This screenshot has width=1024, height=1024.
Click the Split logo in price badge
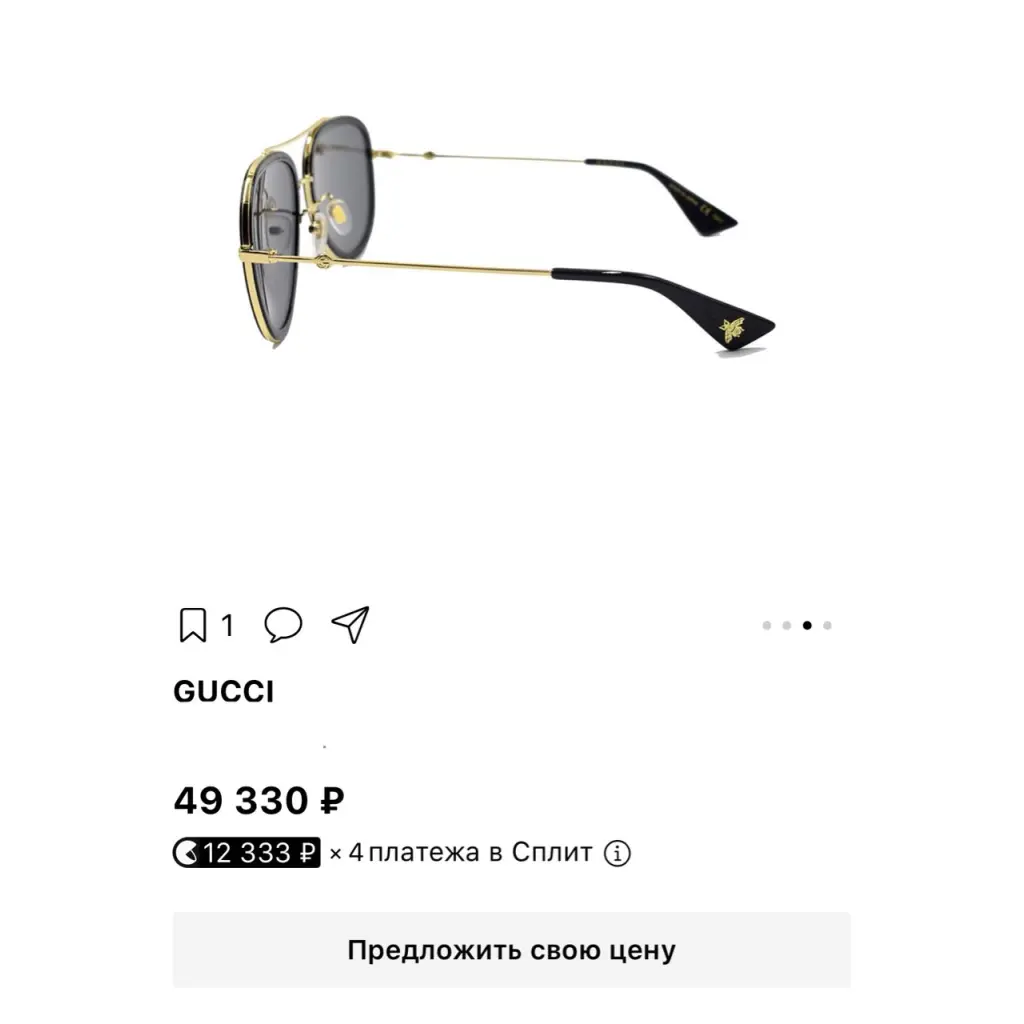coord(187,852)
